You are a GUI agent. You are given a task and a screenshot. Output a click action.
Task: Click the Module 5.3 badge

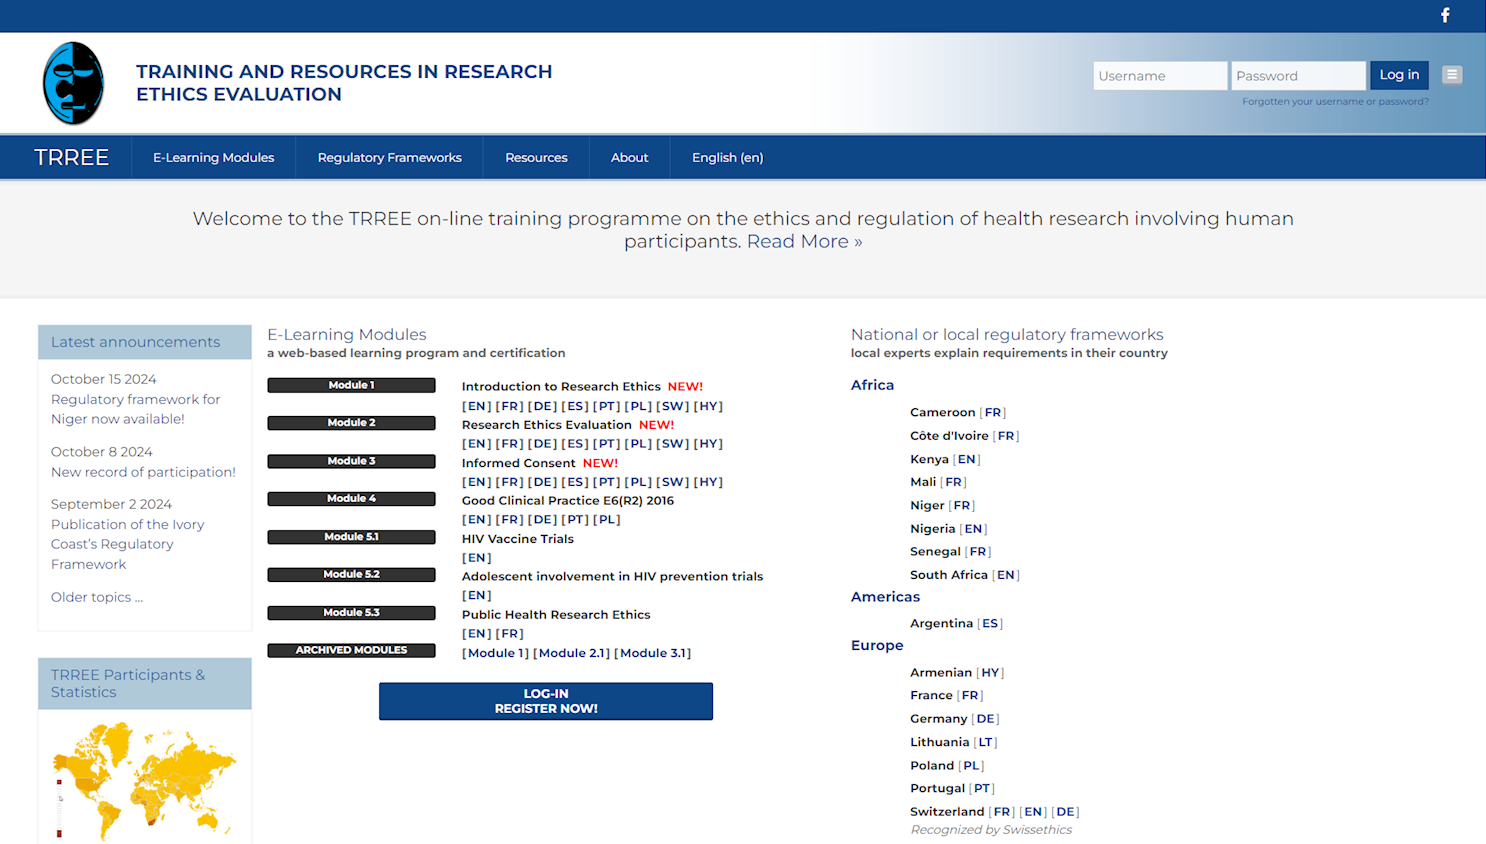(x=351, y=613)
